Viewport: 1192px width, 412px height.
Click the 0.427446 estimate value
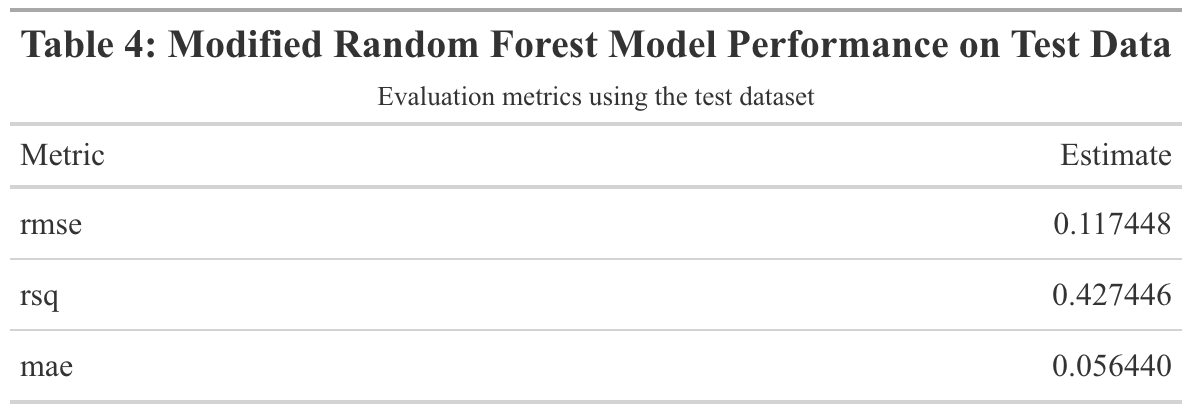1112,295
